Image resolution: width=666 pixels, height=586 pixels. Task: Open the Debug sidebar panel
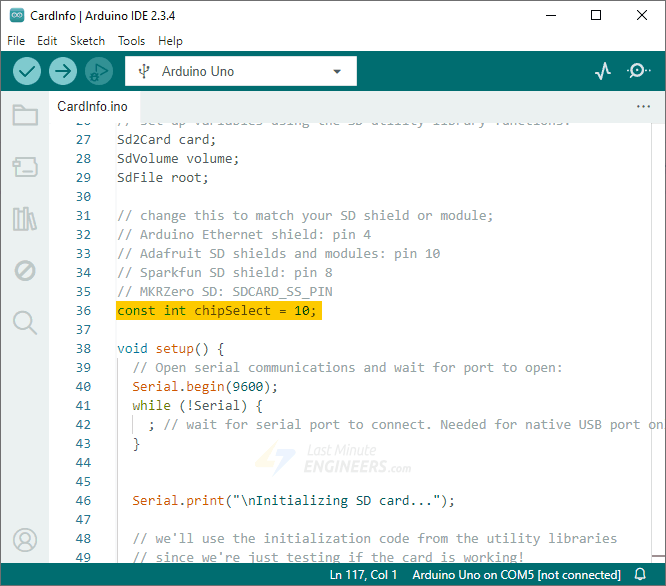25,270
